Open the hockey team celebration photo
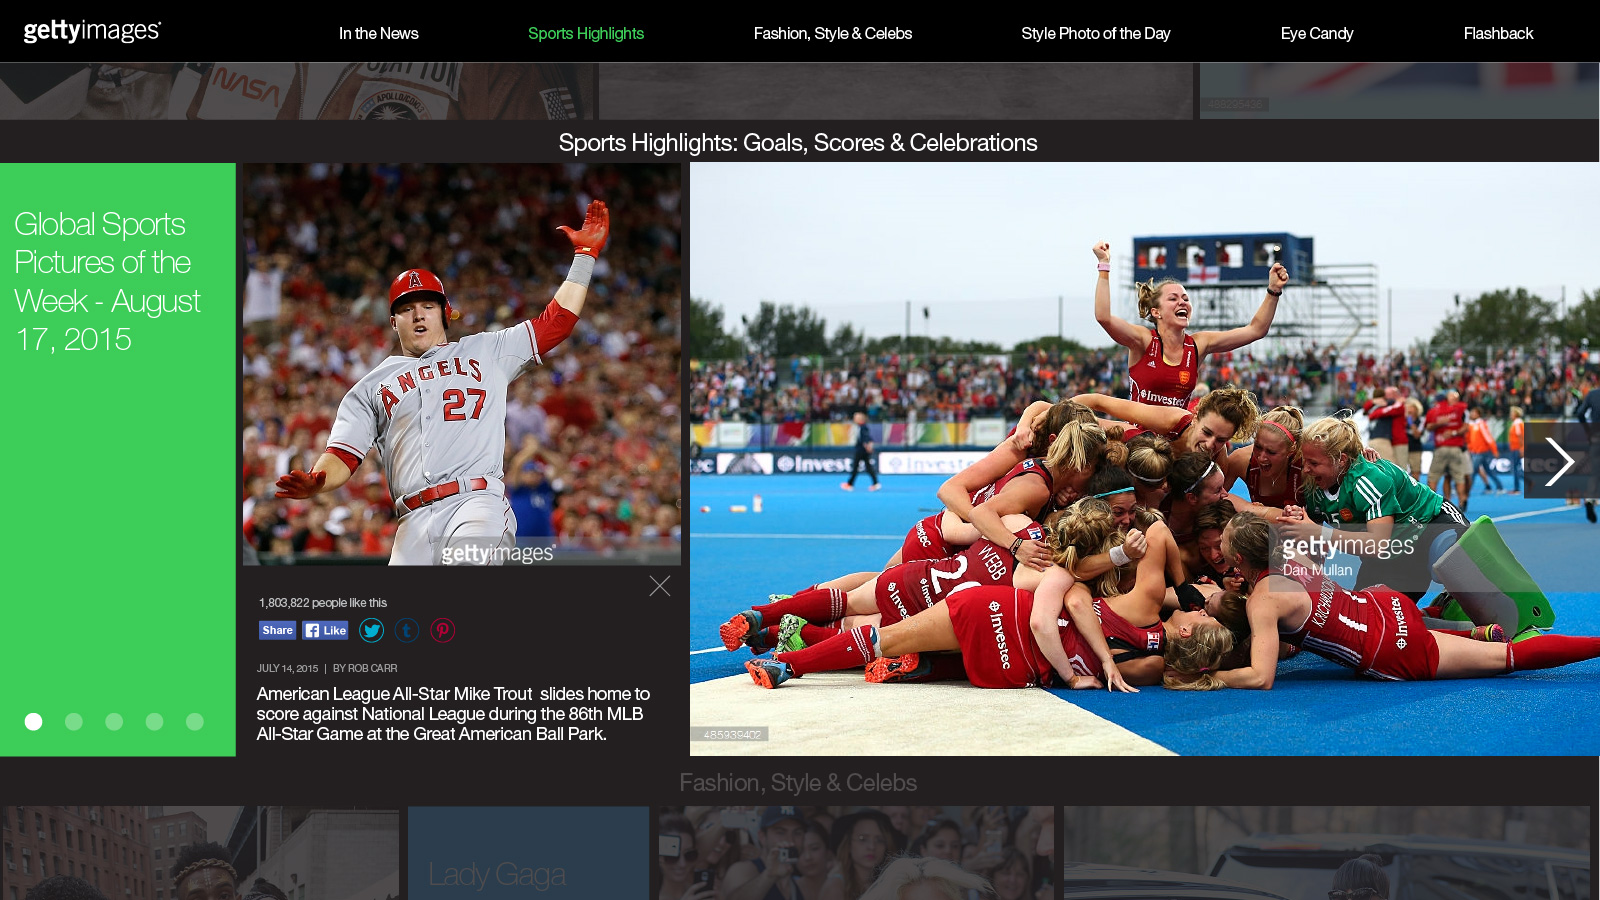 1144,459
